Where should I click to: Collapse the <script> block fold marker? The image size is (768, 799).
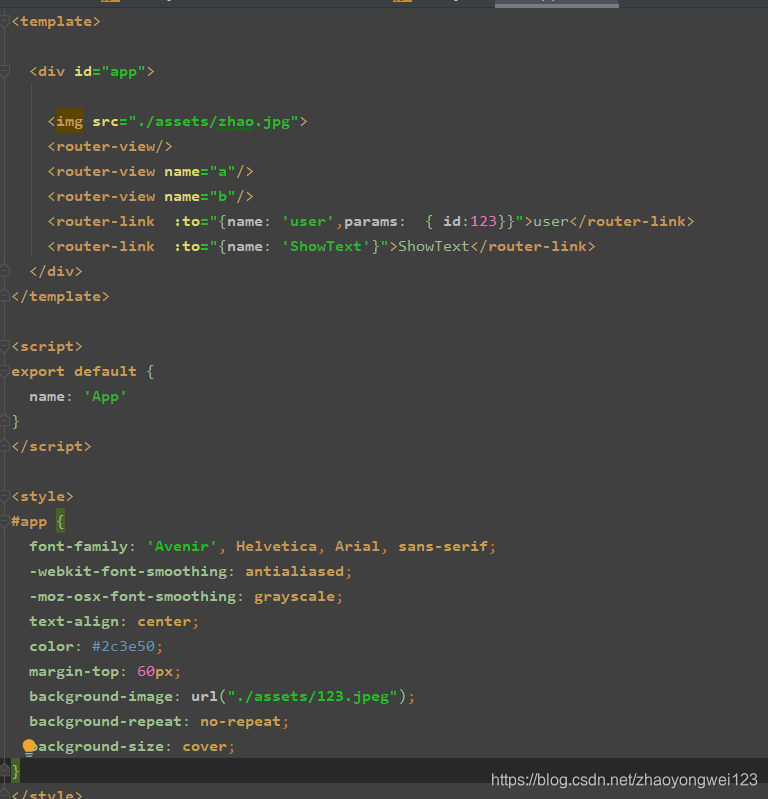point(5,347)
